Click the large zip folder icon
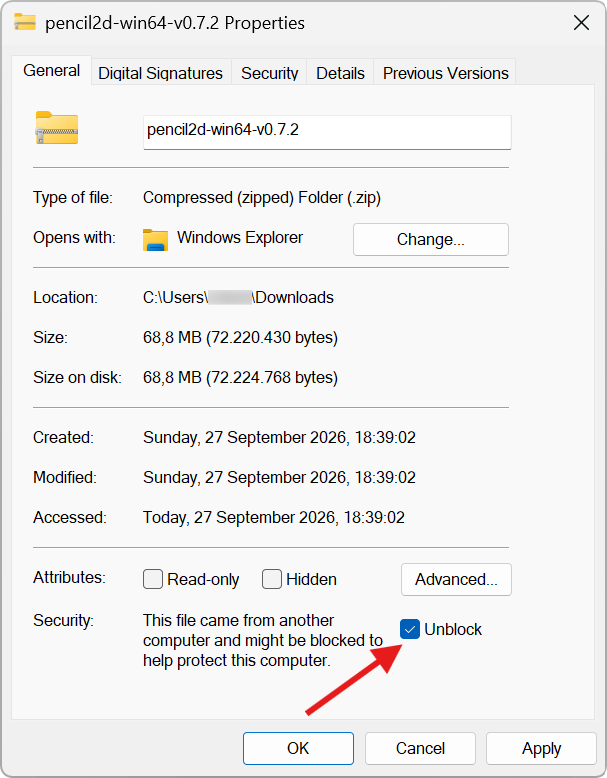This screenshot has height=778, width=607. (57, 128)
